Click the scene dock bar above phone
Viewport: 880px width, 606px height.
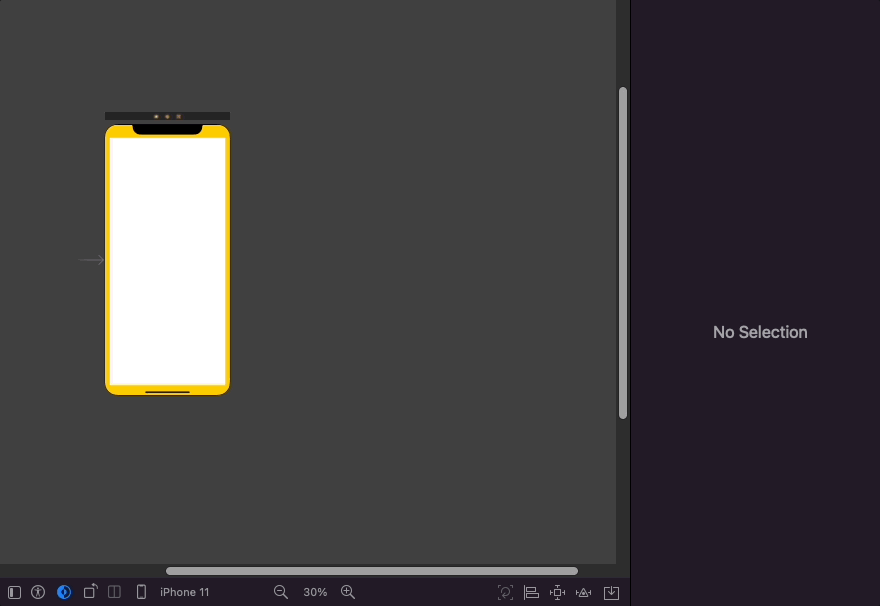click(167, 116)
